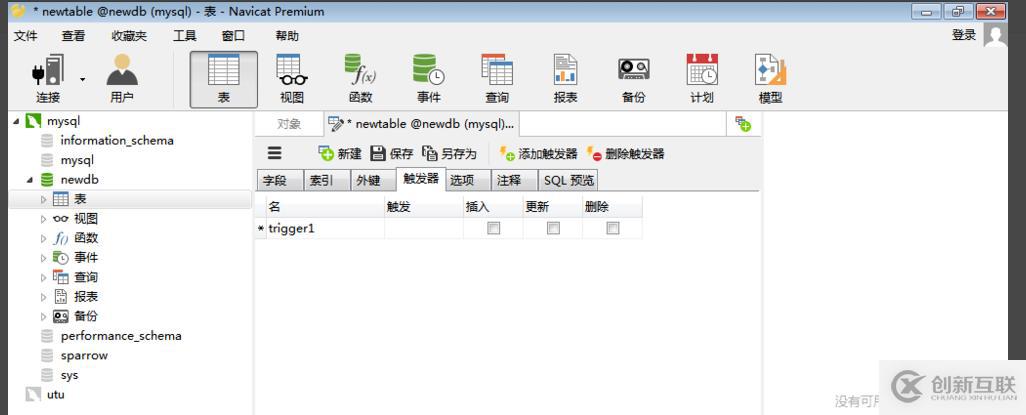Open the 计划 schedule toolbar icon
This screenshot has width=1026, height=415.
click(x=702, y=79)
